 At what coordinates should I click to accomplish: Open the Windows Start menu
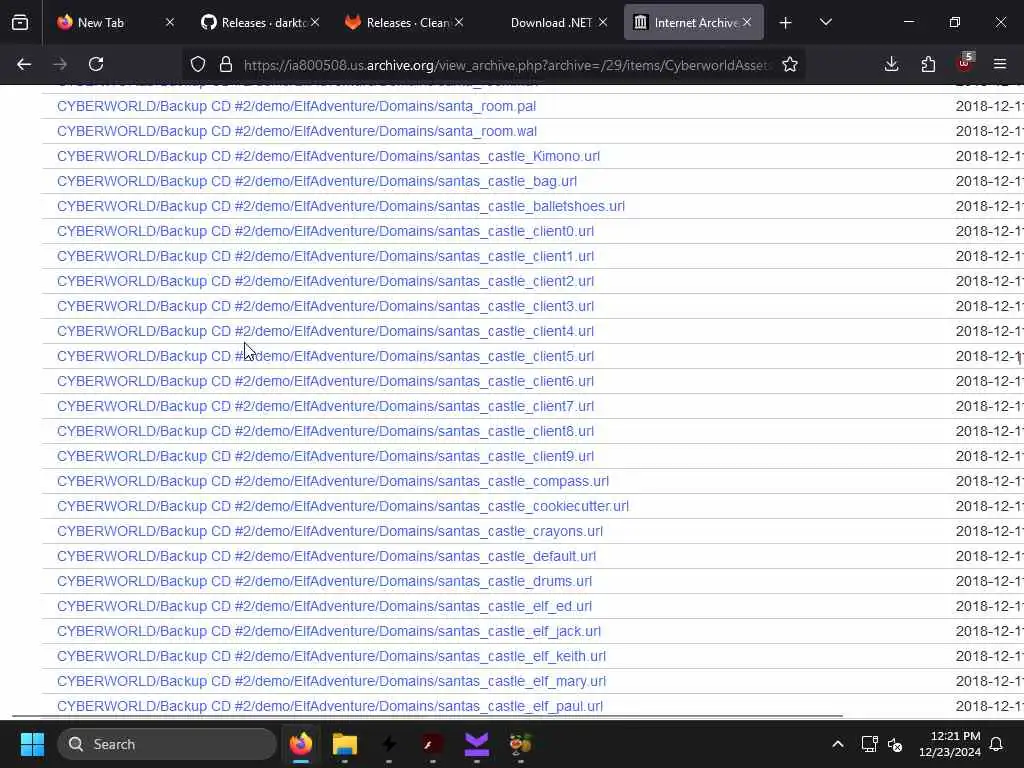pyautogui.click(x=32, y=744)
